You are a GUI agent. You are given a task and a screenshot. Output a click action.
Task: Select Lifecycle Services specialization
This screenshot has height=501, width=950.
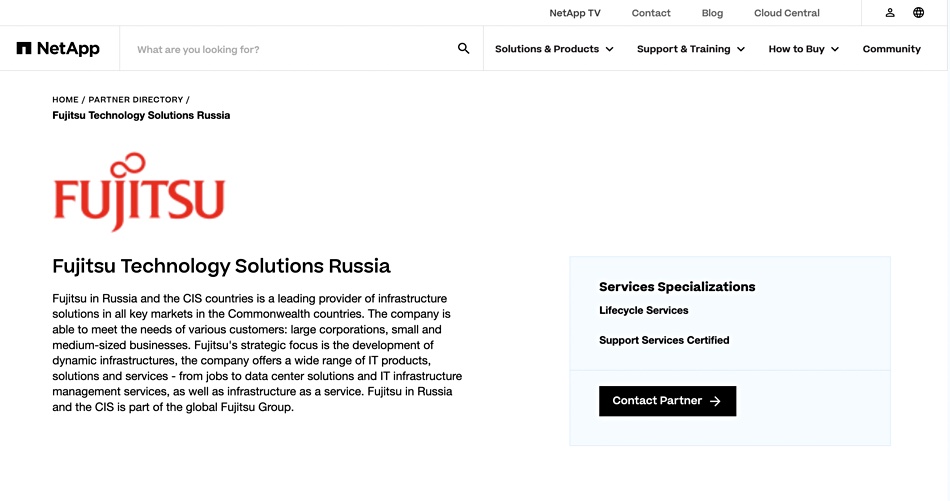[643, 310]
